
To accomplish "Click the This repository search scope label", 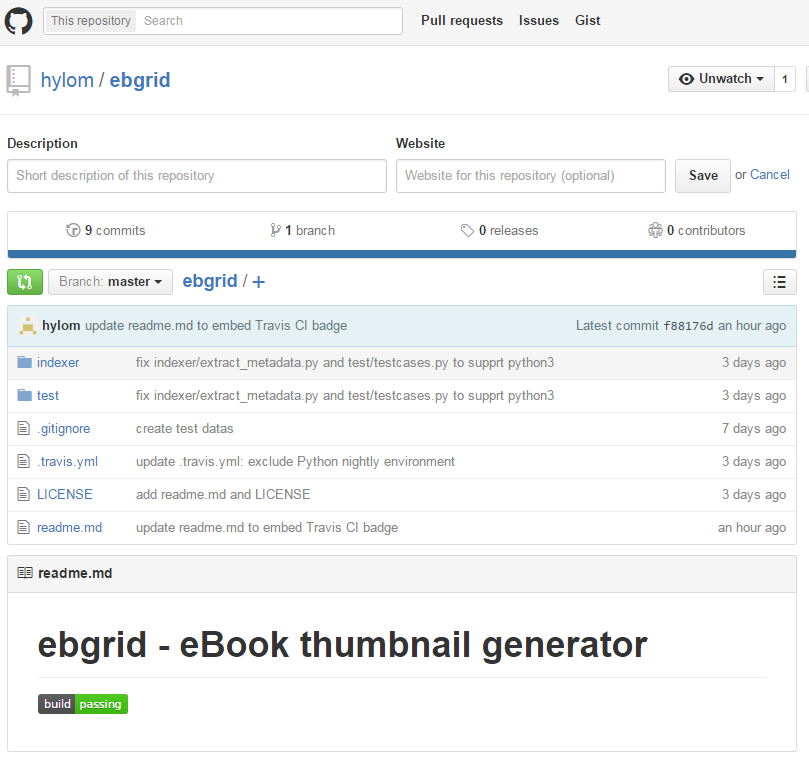I will tap(91, 21).
